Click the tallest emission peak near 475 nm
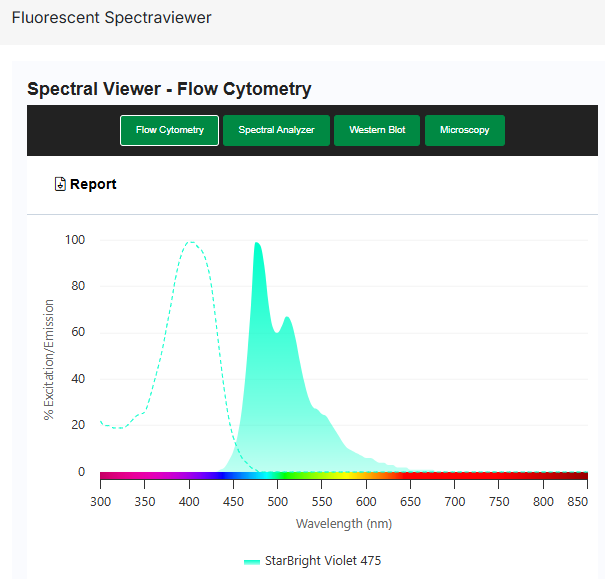This screenshot has width=605, height=579. [x=257, y=244]
